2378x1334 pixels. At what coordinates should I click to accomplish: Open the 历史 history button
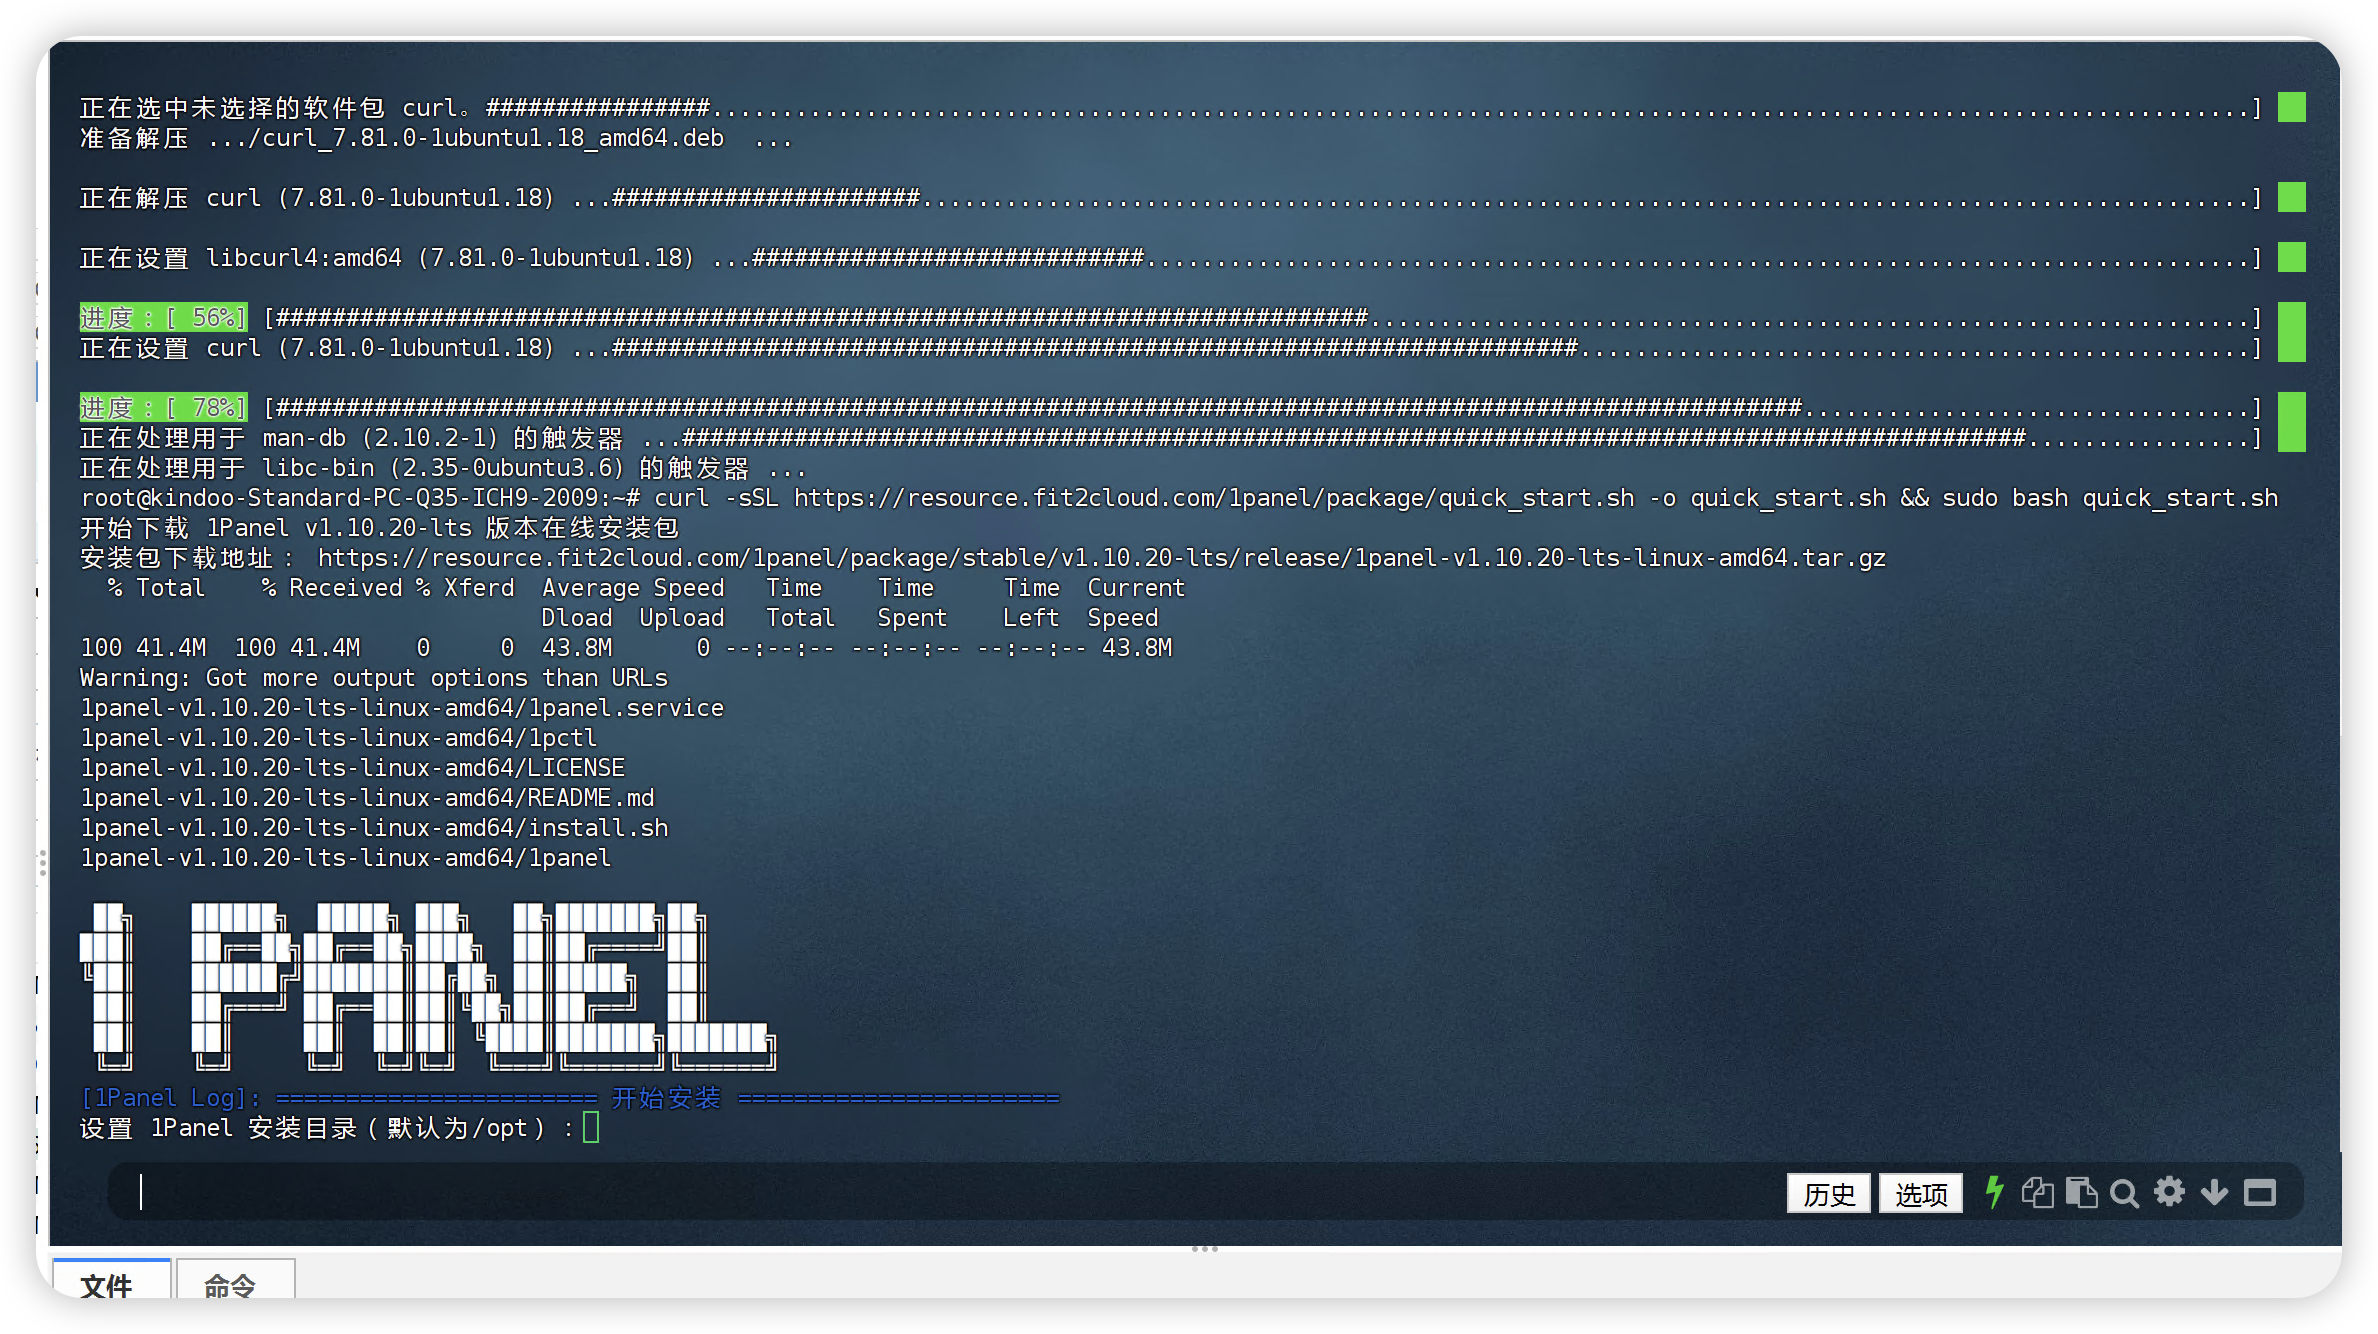point(1829,1194)
